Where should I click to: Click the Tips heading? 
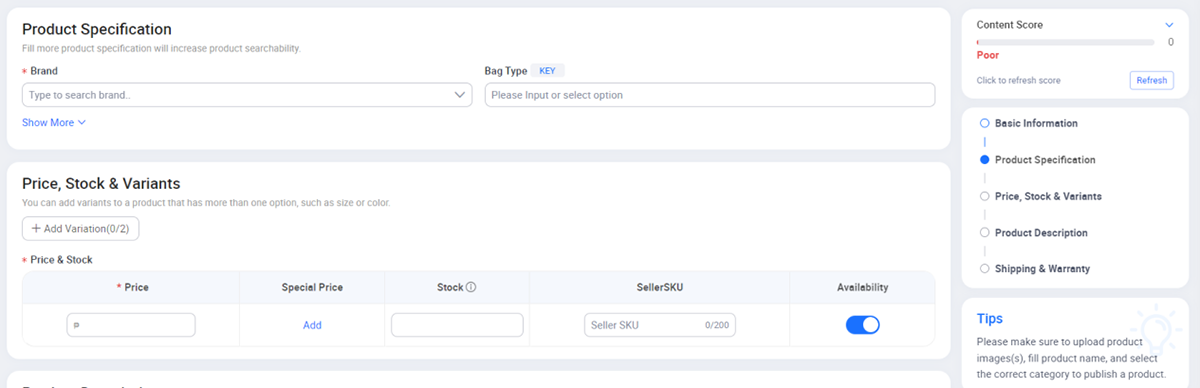990,319
